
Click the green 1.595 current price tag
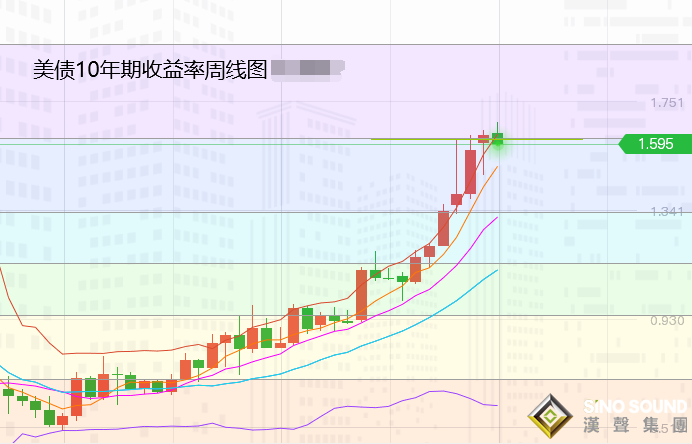(x=654, y=144)
